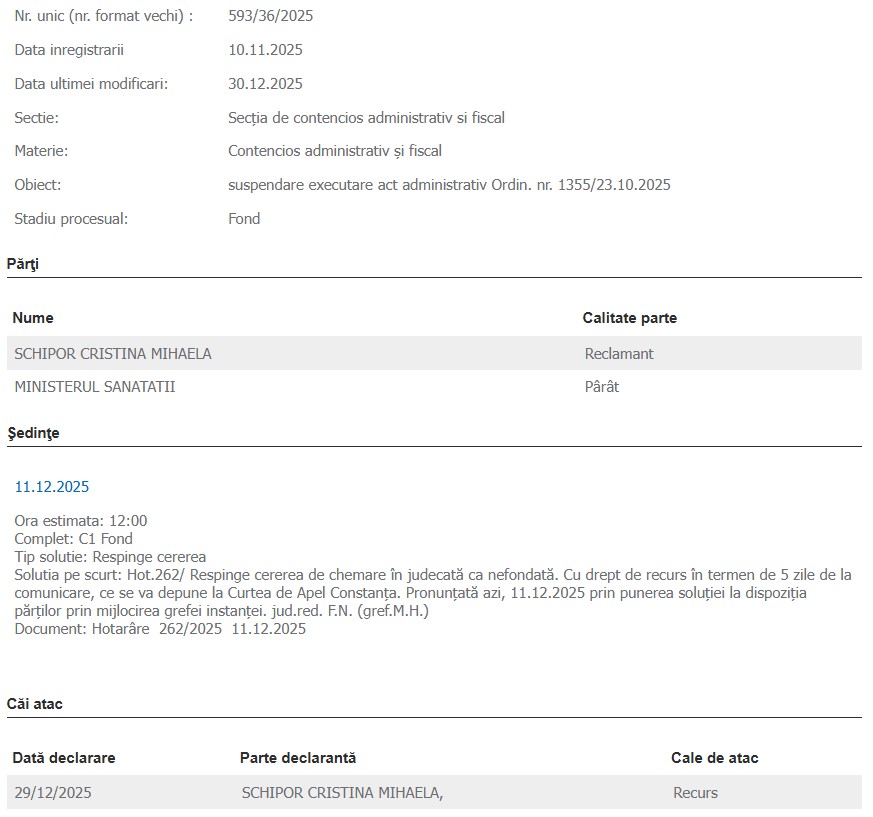Select the Obiect text 'suspendare executare act administrativ'
873x817 pixels.
click(x=357, y=185)
